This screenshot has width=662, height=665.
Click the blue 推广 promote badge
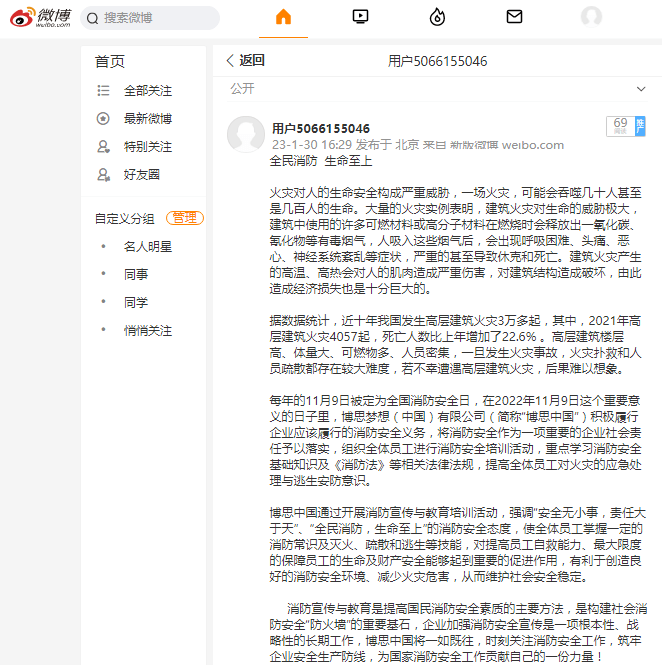tap(640, 126)
